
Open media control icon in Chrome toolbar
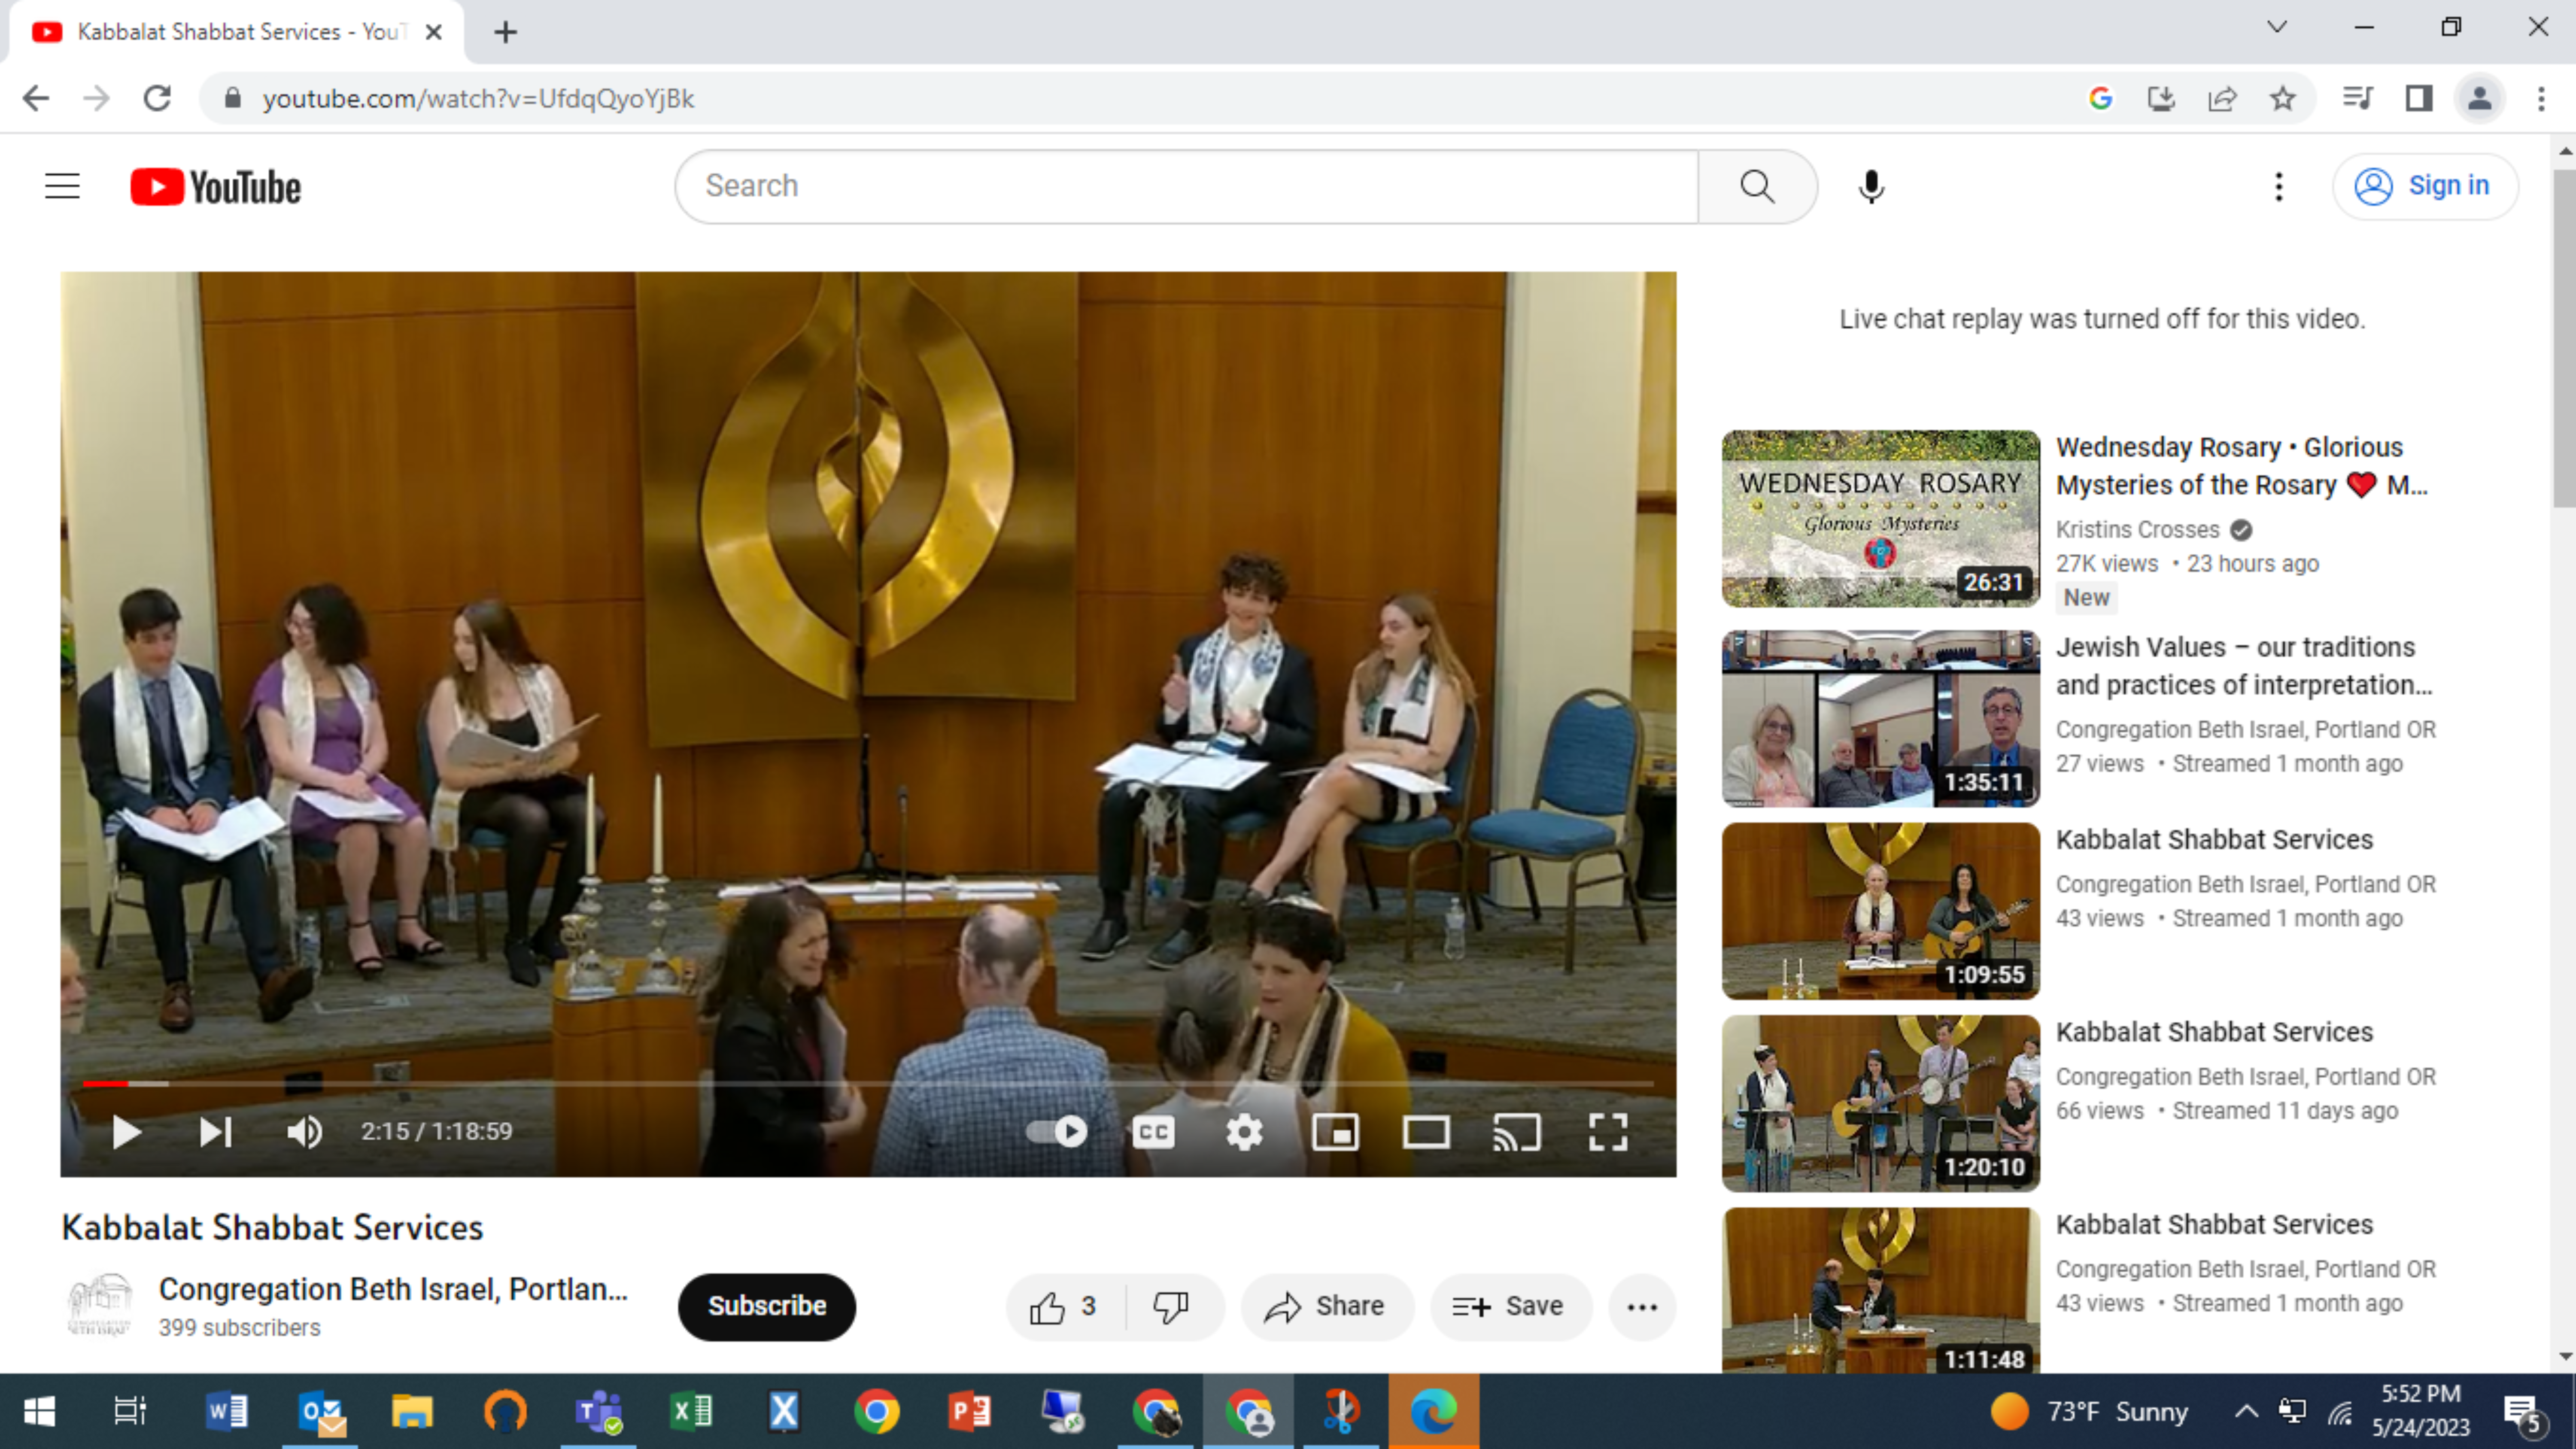point(2358,98)
